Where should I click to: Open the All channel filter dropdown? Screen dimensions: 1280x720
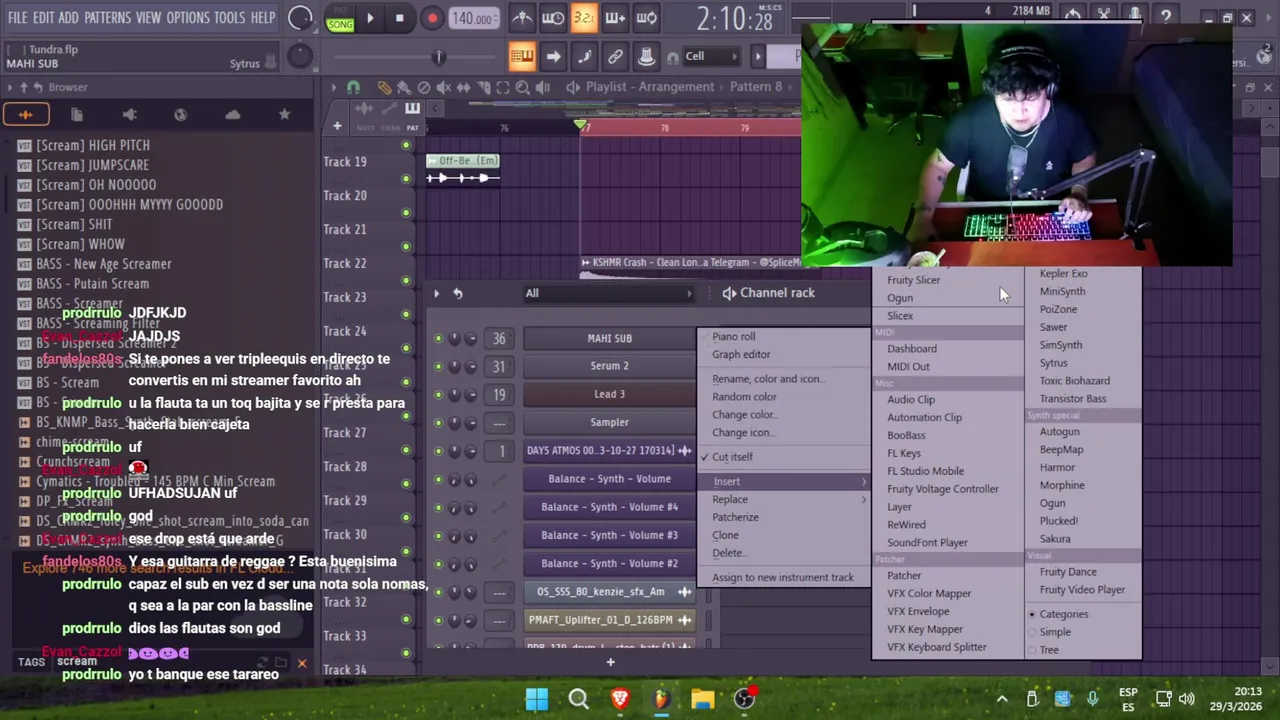(x=607, y=293)
